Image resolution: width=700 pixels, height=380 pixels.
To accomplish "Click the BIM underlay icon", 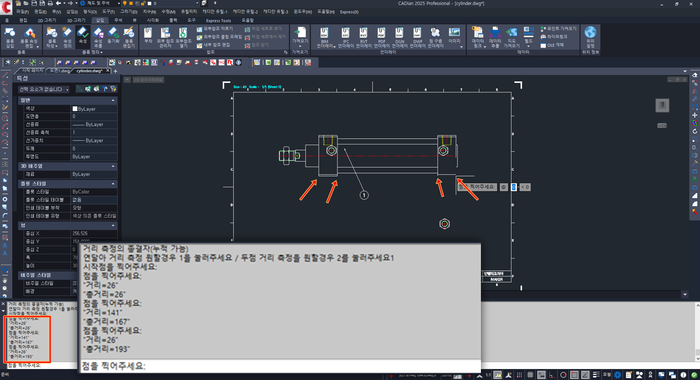I will point(324,38).
